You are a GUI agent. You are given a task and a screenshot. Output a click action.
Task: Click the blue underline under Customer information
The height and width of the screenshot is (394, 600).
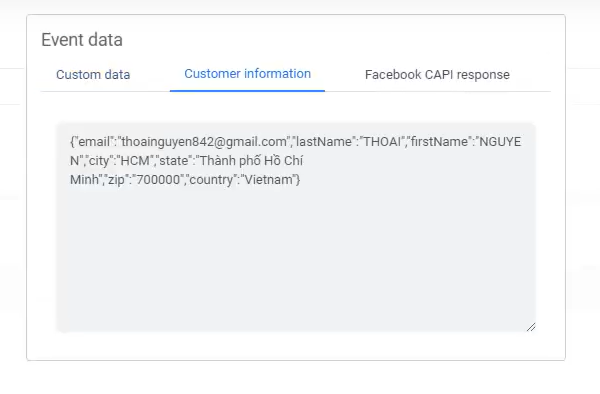pos(247,91)
